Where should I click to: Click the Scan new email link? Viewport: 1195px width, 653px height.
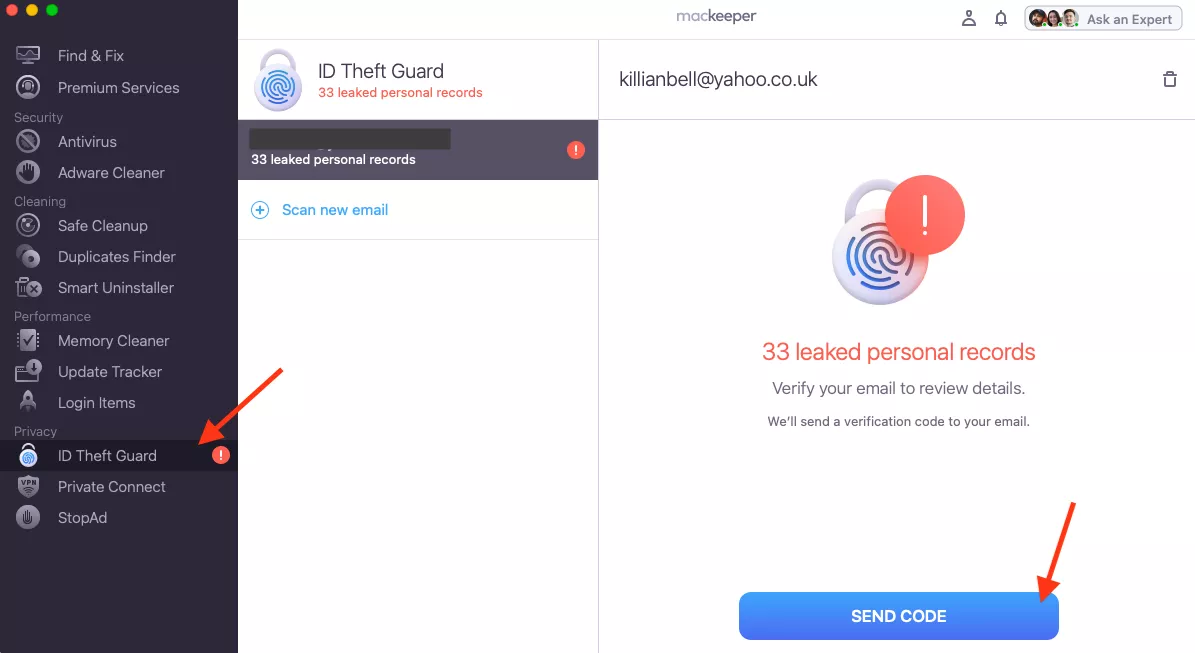pos(335,210)
